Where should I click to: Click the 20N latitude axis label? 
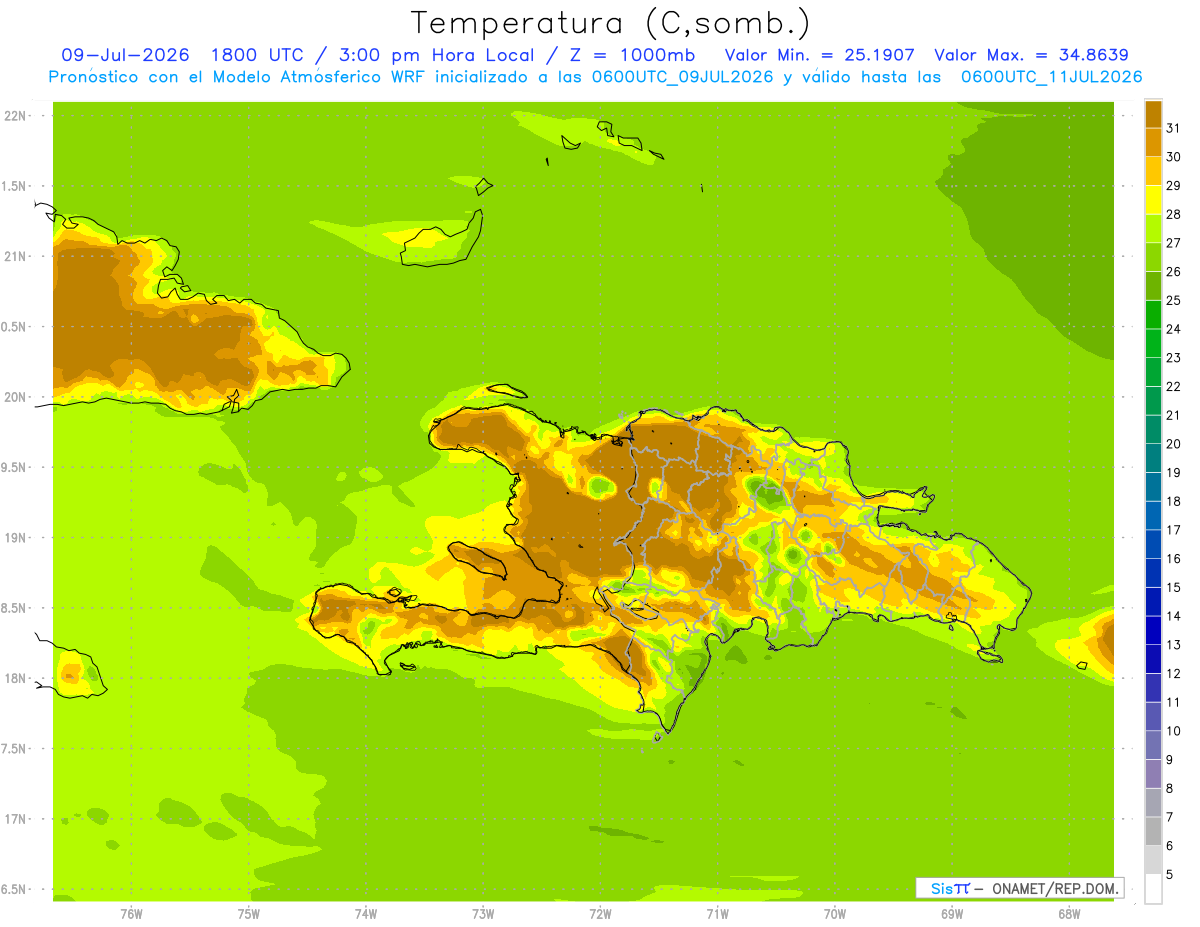point(15,397)
